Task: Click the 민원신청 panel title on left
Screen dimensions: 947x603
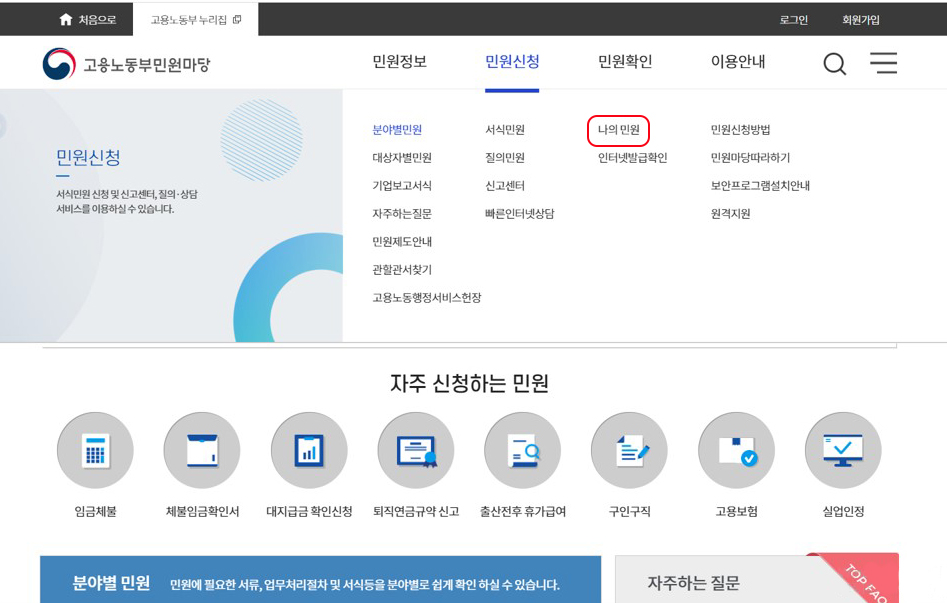Action: click(x=88, y=158)
